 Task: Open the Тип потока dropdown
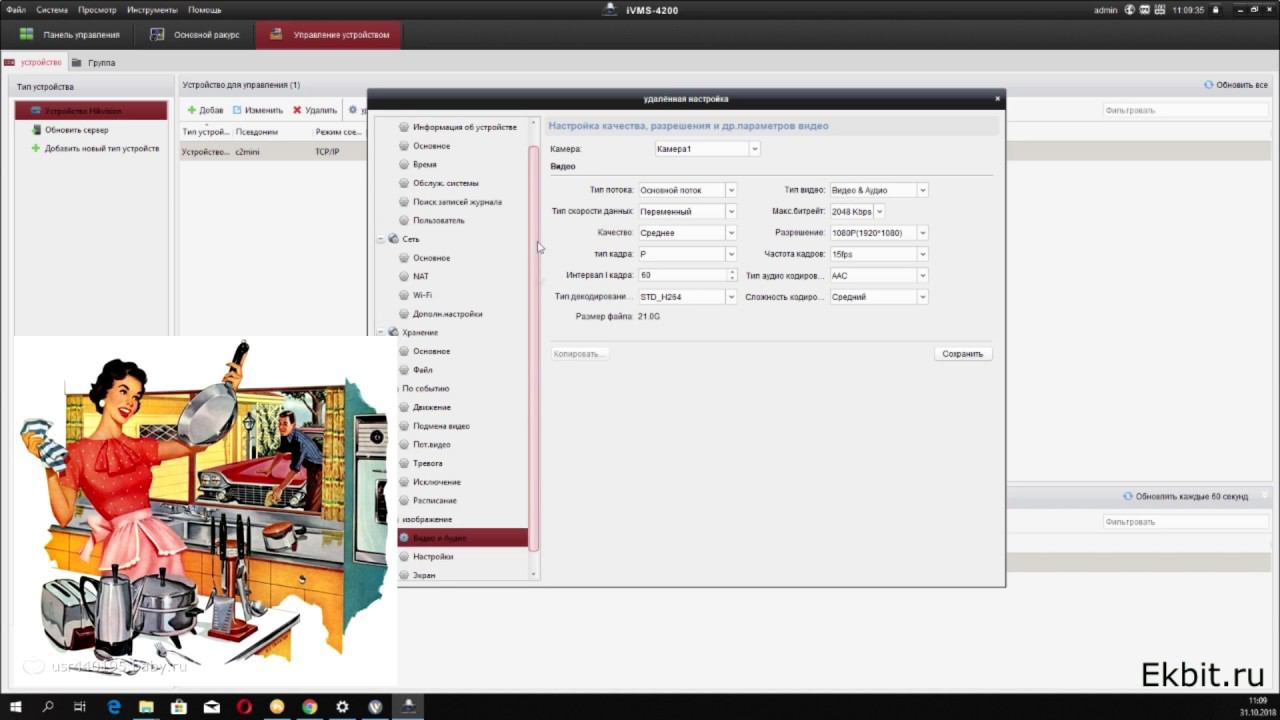click(687, 190)
